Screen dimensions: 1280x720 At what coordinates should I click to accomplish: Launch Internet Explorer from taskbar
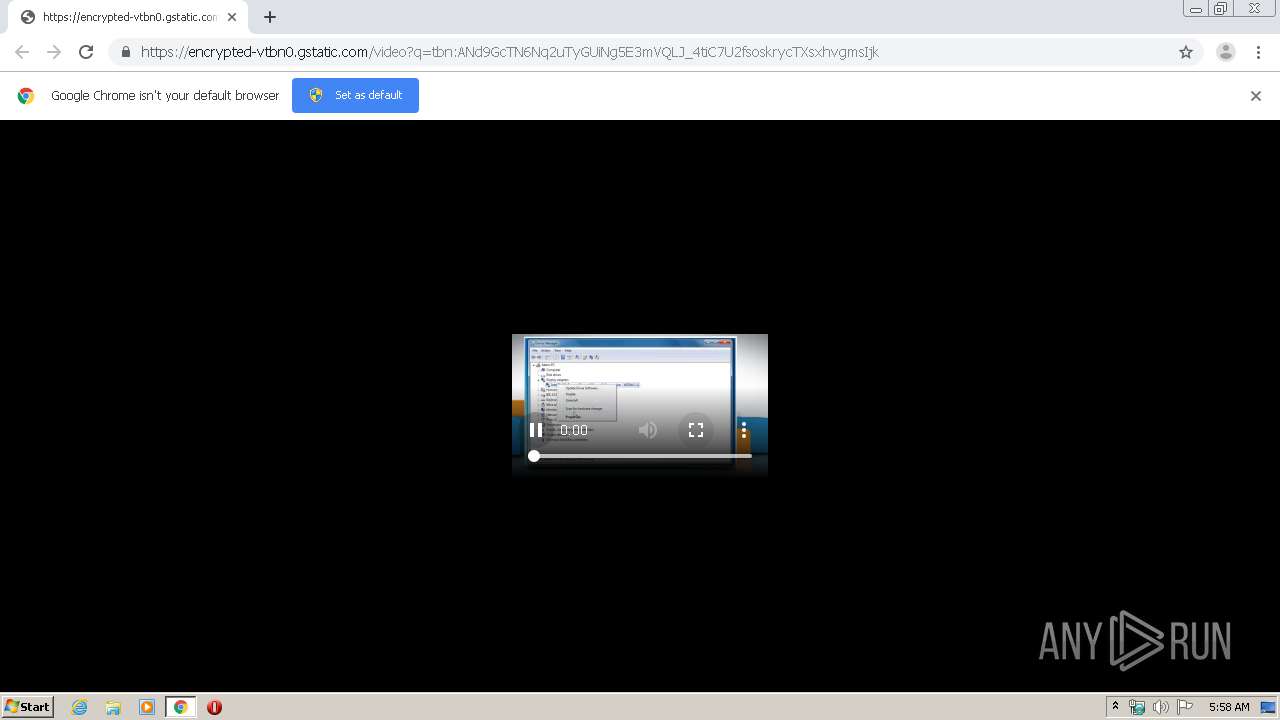click(80, 707)
